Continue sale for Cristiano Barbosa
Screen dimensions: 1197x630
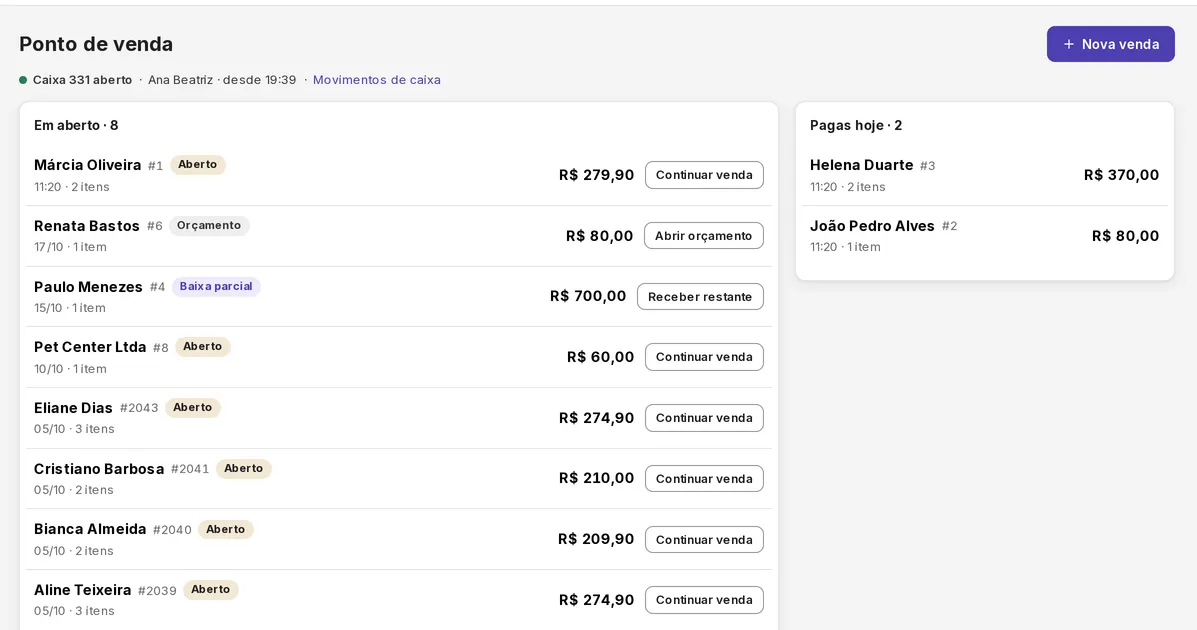coord(704,479)
